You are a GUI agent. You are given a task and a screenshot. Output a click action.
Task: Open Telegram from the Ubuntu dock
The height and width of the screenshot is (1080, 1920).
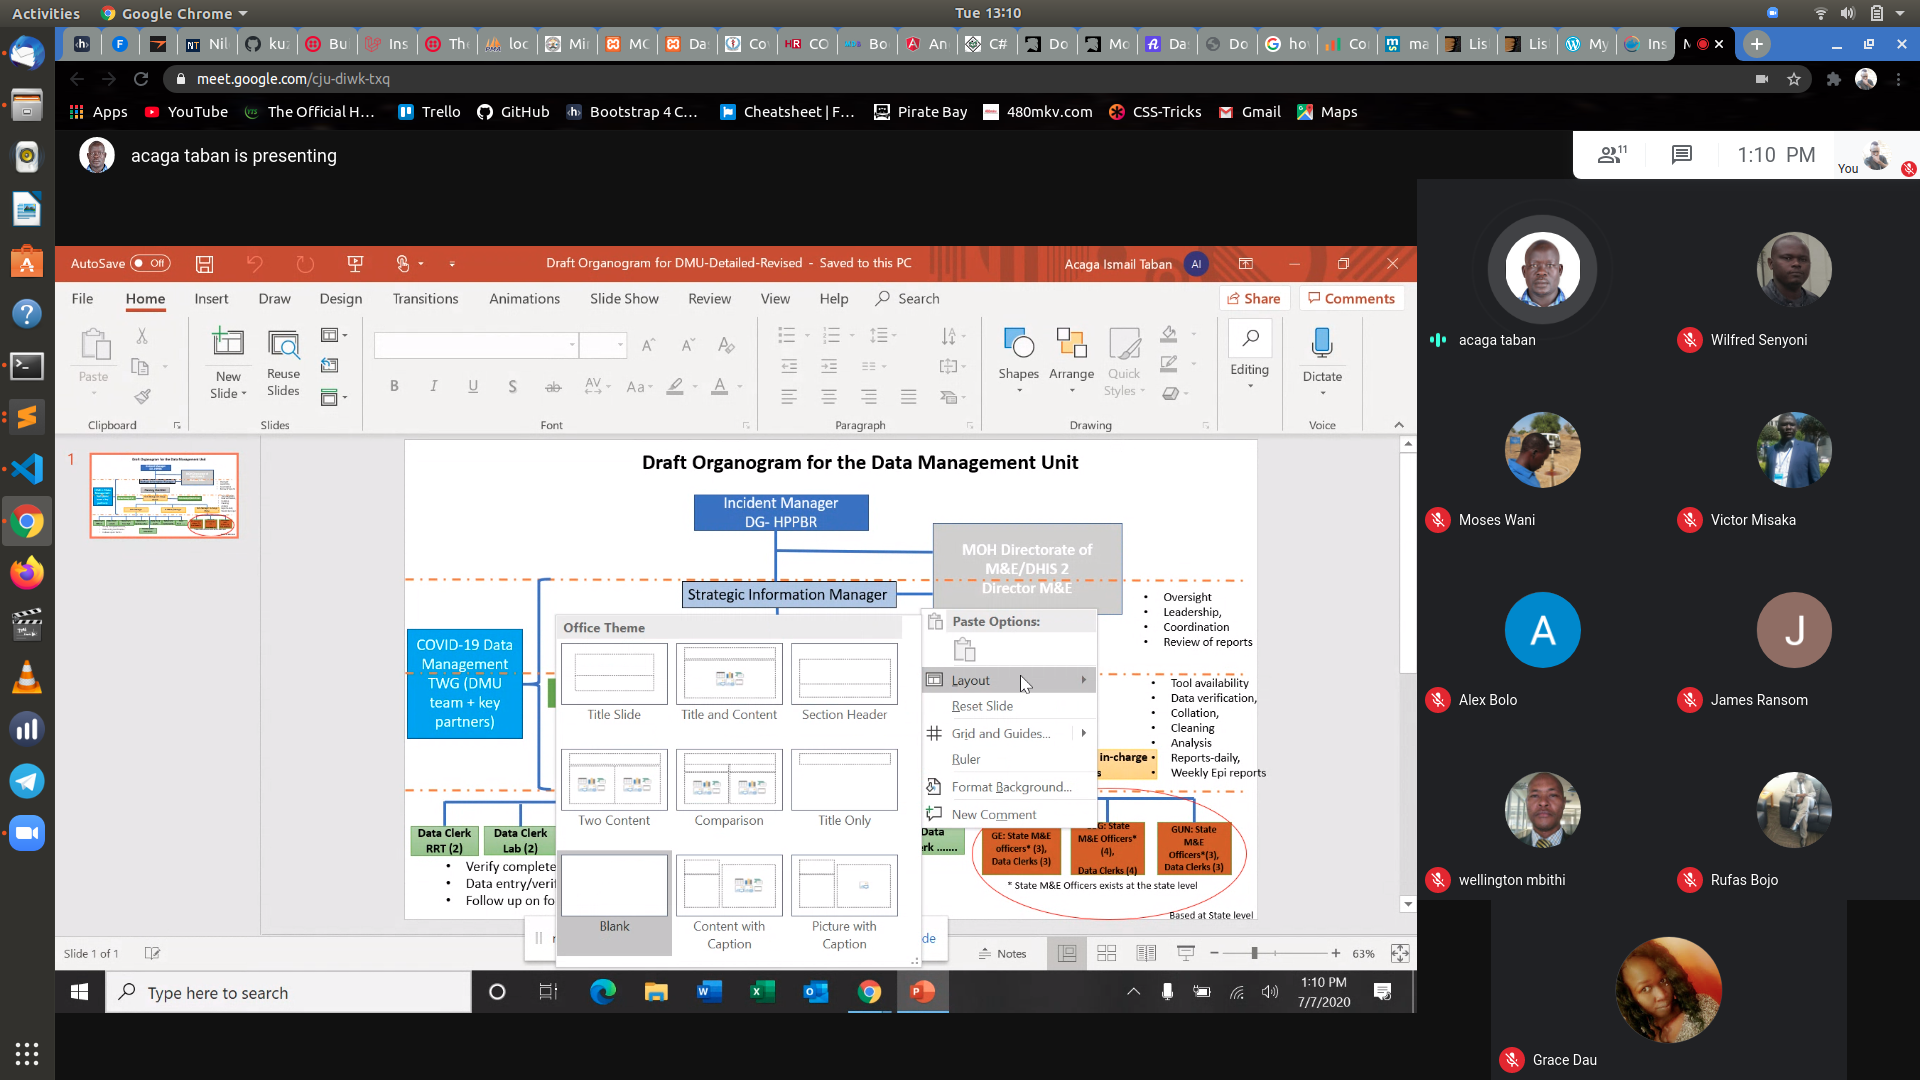27,782
